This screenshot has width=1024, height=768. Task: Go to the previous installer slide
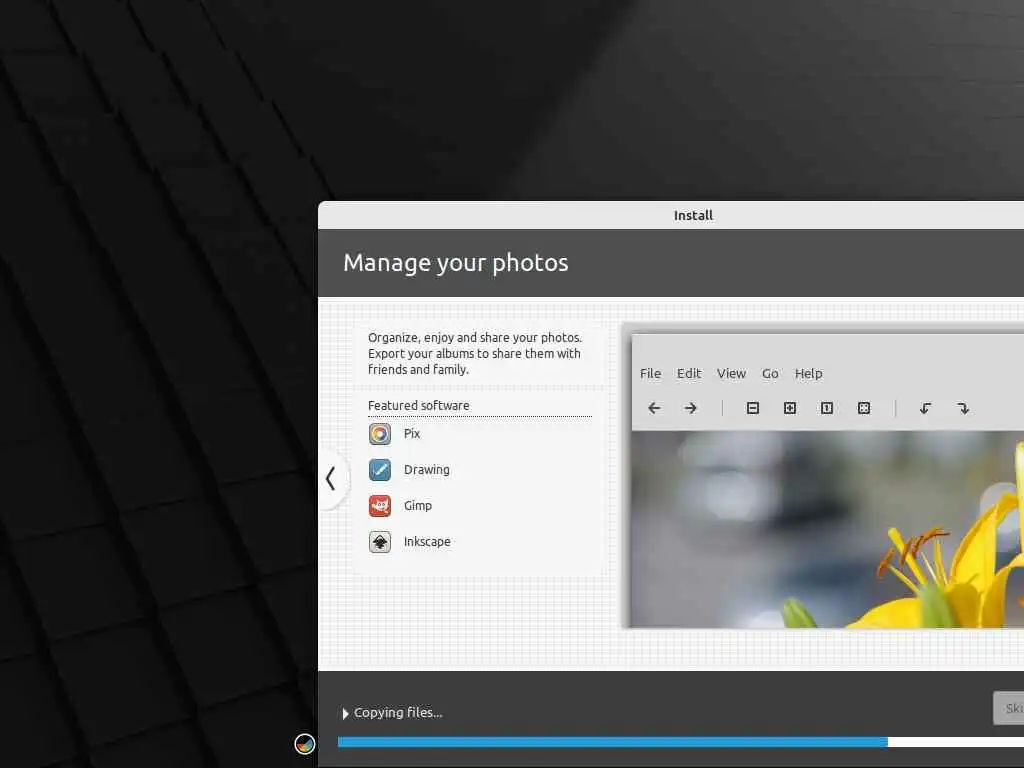click(x=331, y=479)
